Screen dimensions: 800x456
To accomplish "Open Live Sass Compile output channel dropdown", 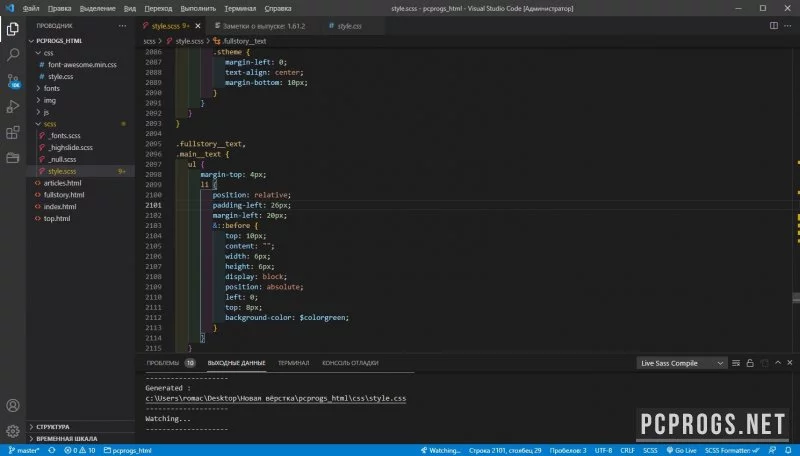I will pyautogui.click(x=681, y=363).
